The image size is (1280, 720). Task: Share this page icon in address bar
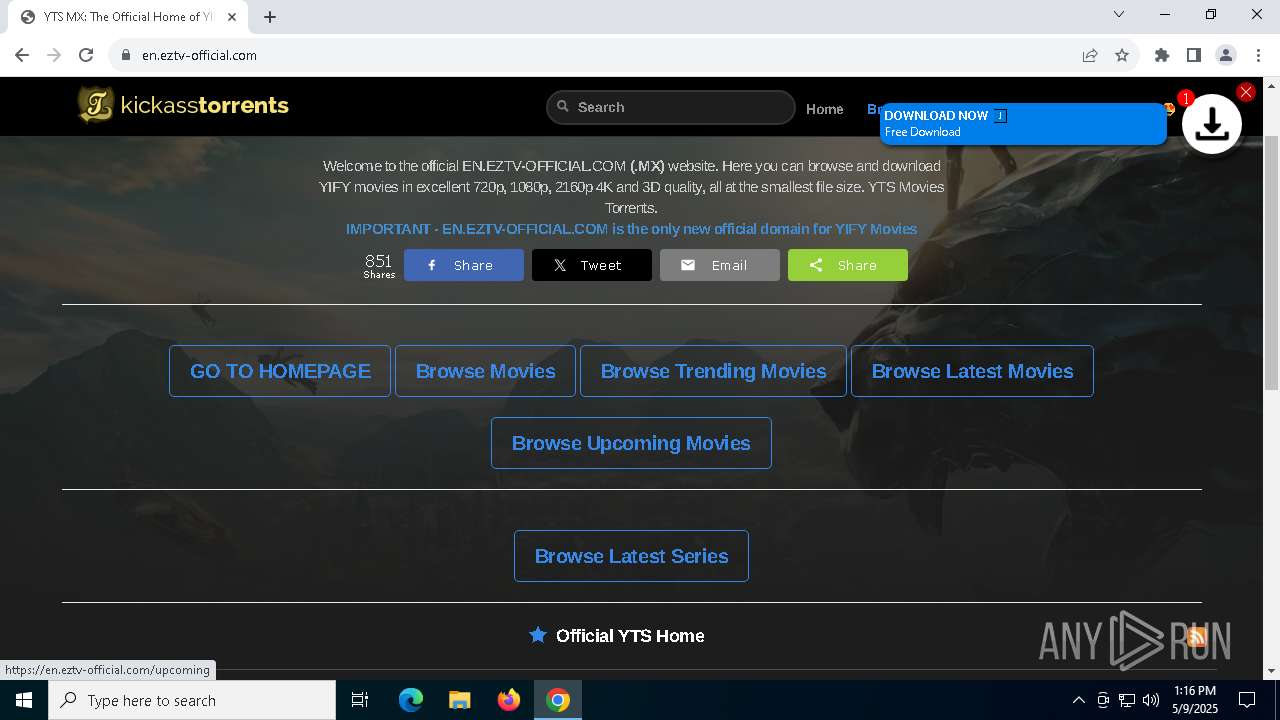click(1090, 55)
